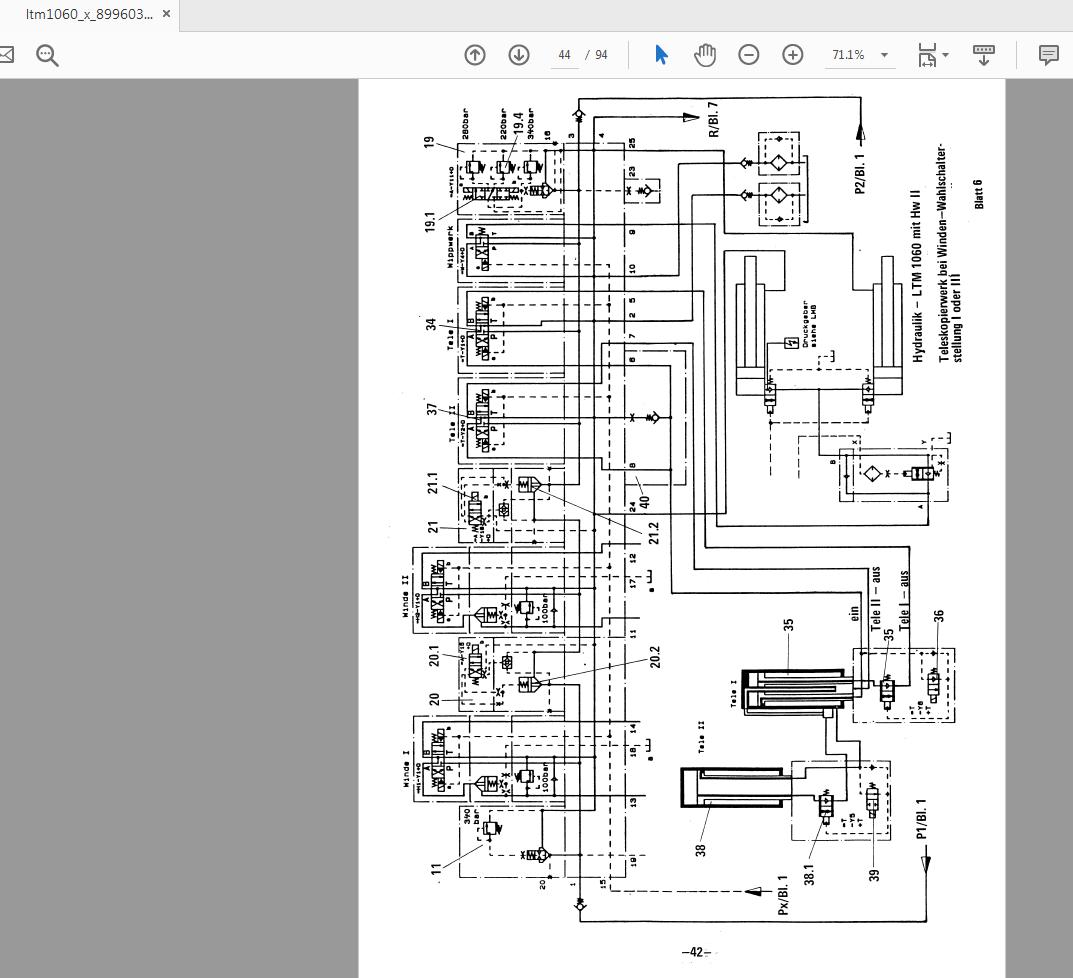Viewport: 1073px width, 978px height.
Task: Open the comment tool icon
Action: 1048,55
